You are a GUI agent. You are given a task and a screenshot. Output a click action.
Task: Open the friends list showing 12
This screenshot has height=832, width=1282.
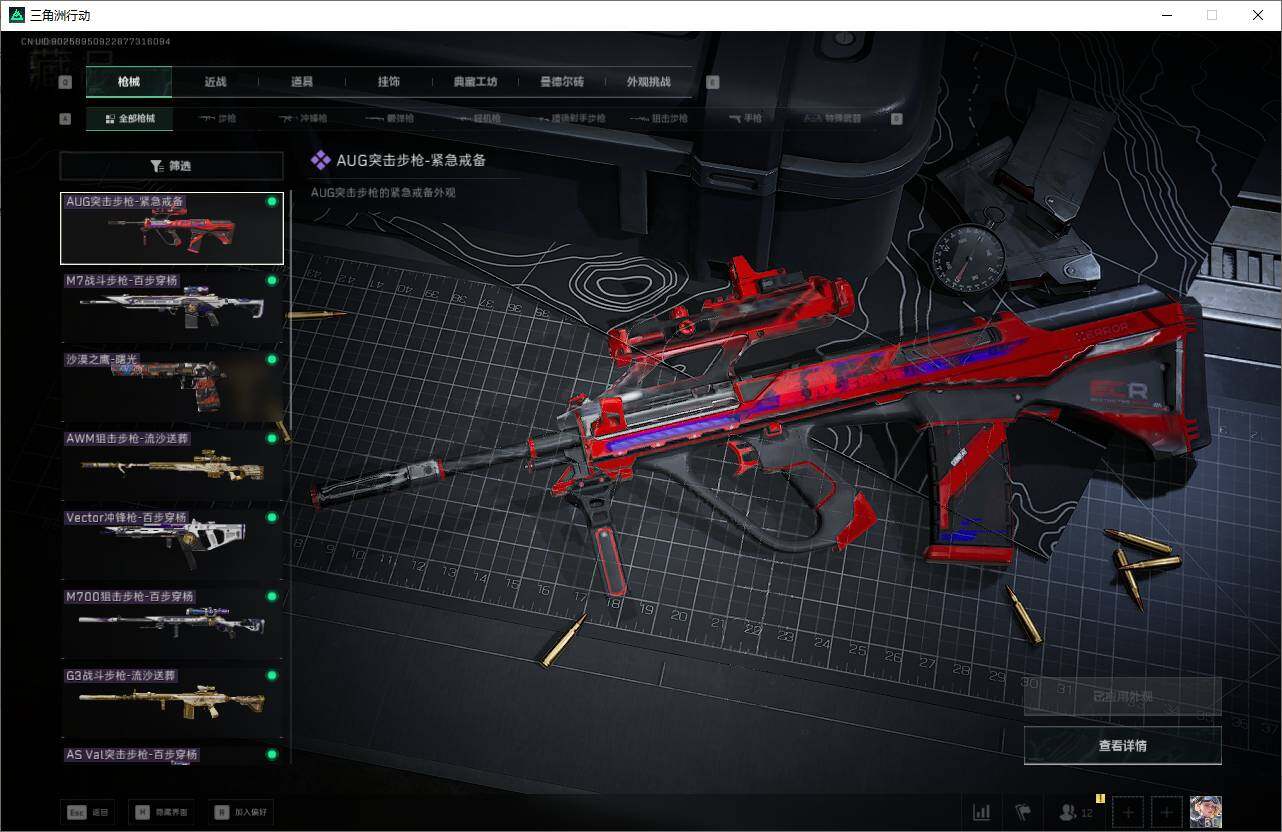coord(1075,812)
